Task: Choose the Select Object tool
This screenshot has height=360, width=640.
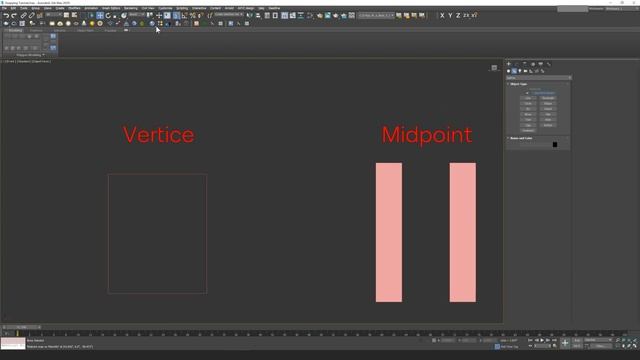Action: 66,15
